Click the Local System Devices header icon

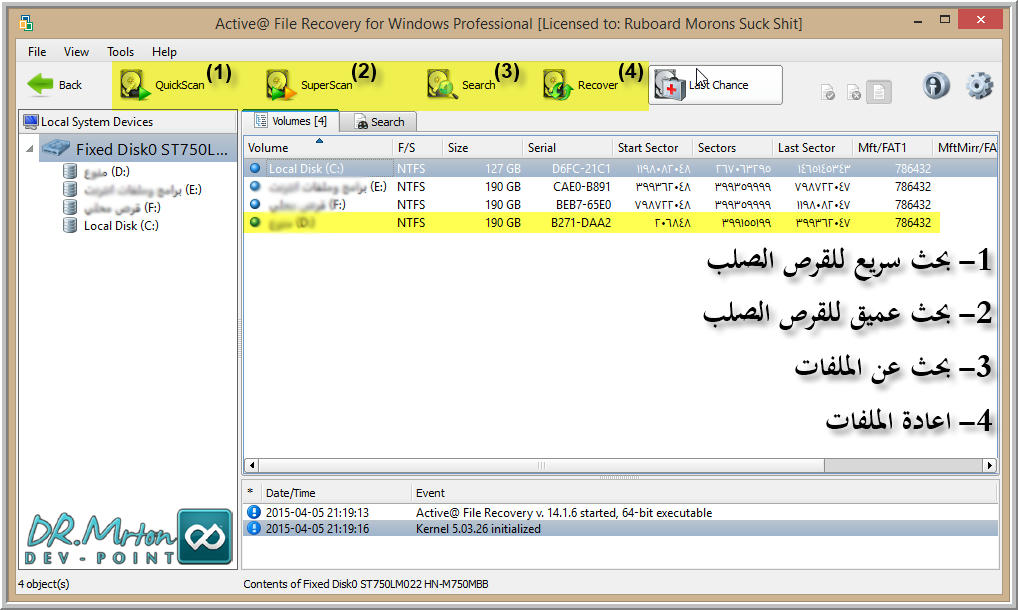pos(31,121)
